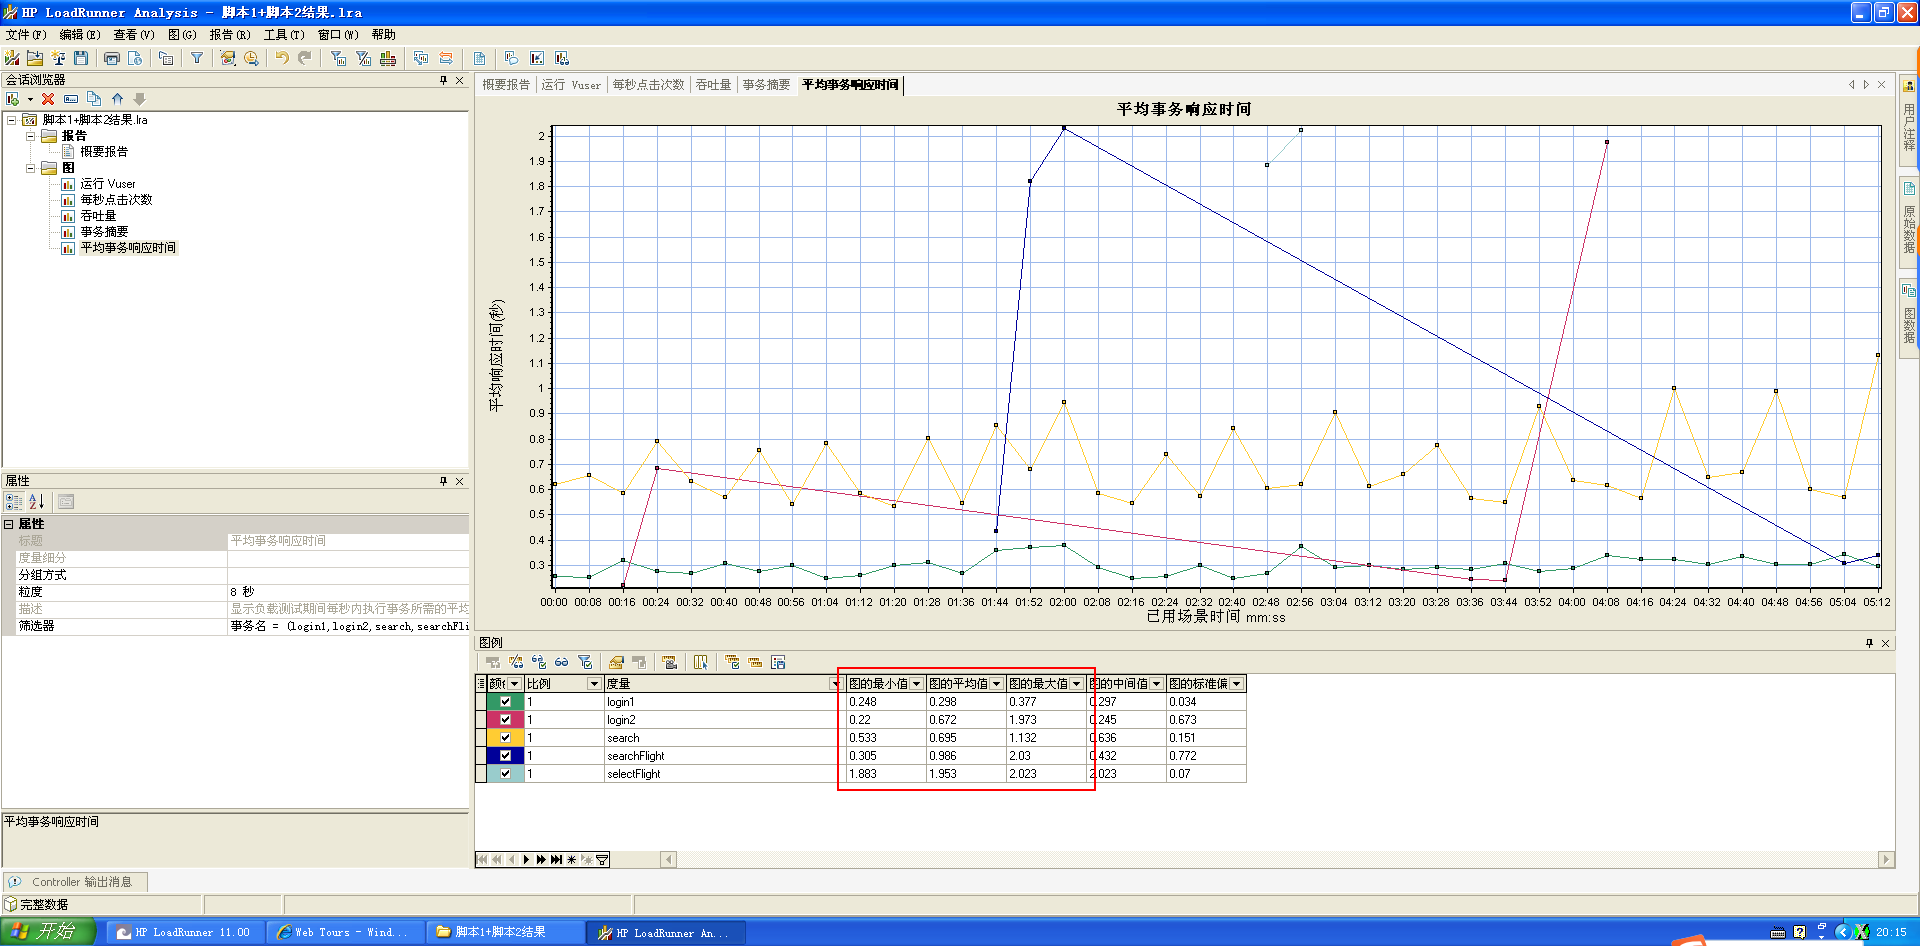Open the 报告(R) menu
Screen dimensions: 1920x946
coord(229,34)
